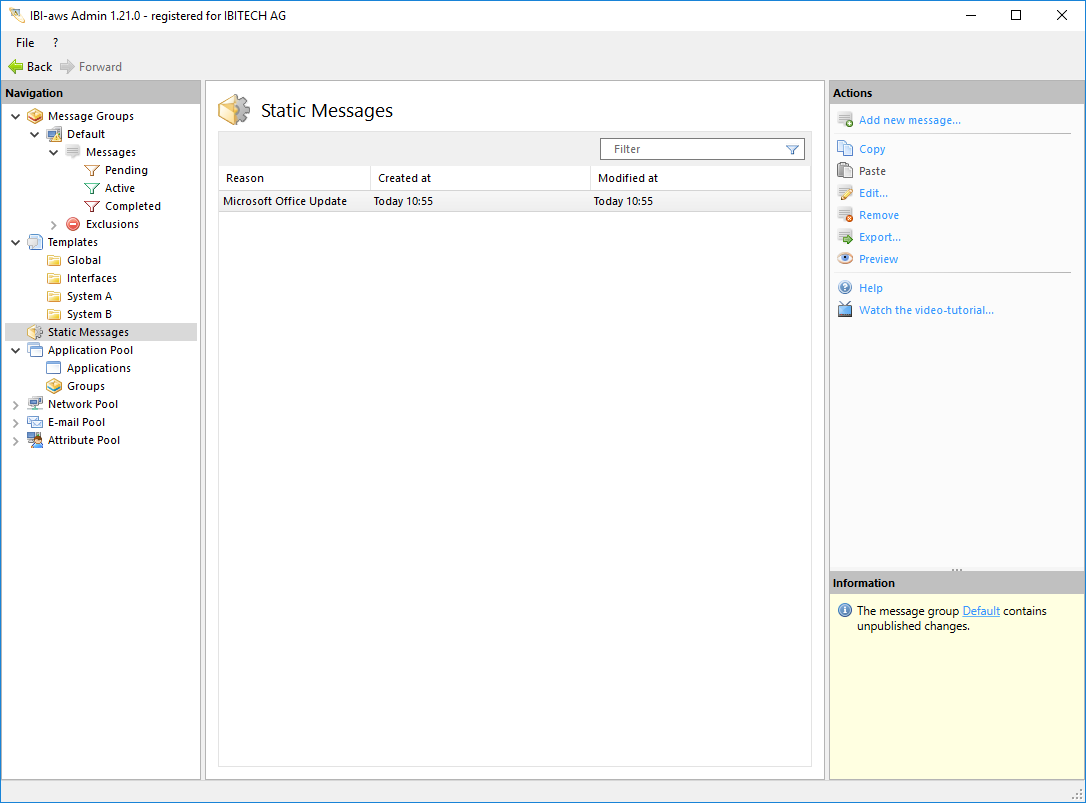
Task: Open the File menu
Action: click(25, 43)
